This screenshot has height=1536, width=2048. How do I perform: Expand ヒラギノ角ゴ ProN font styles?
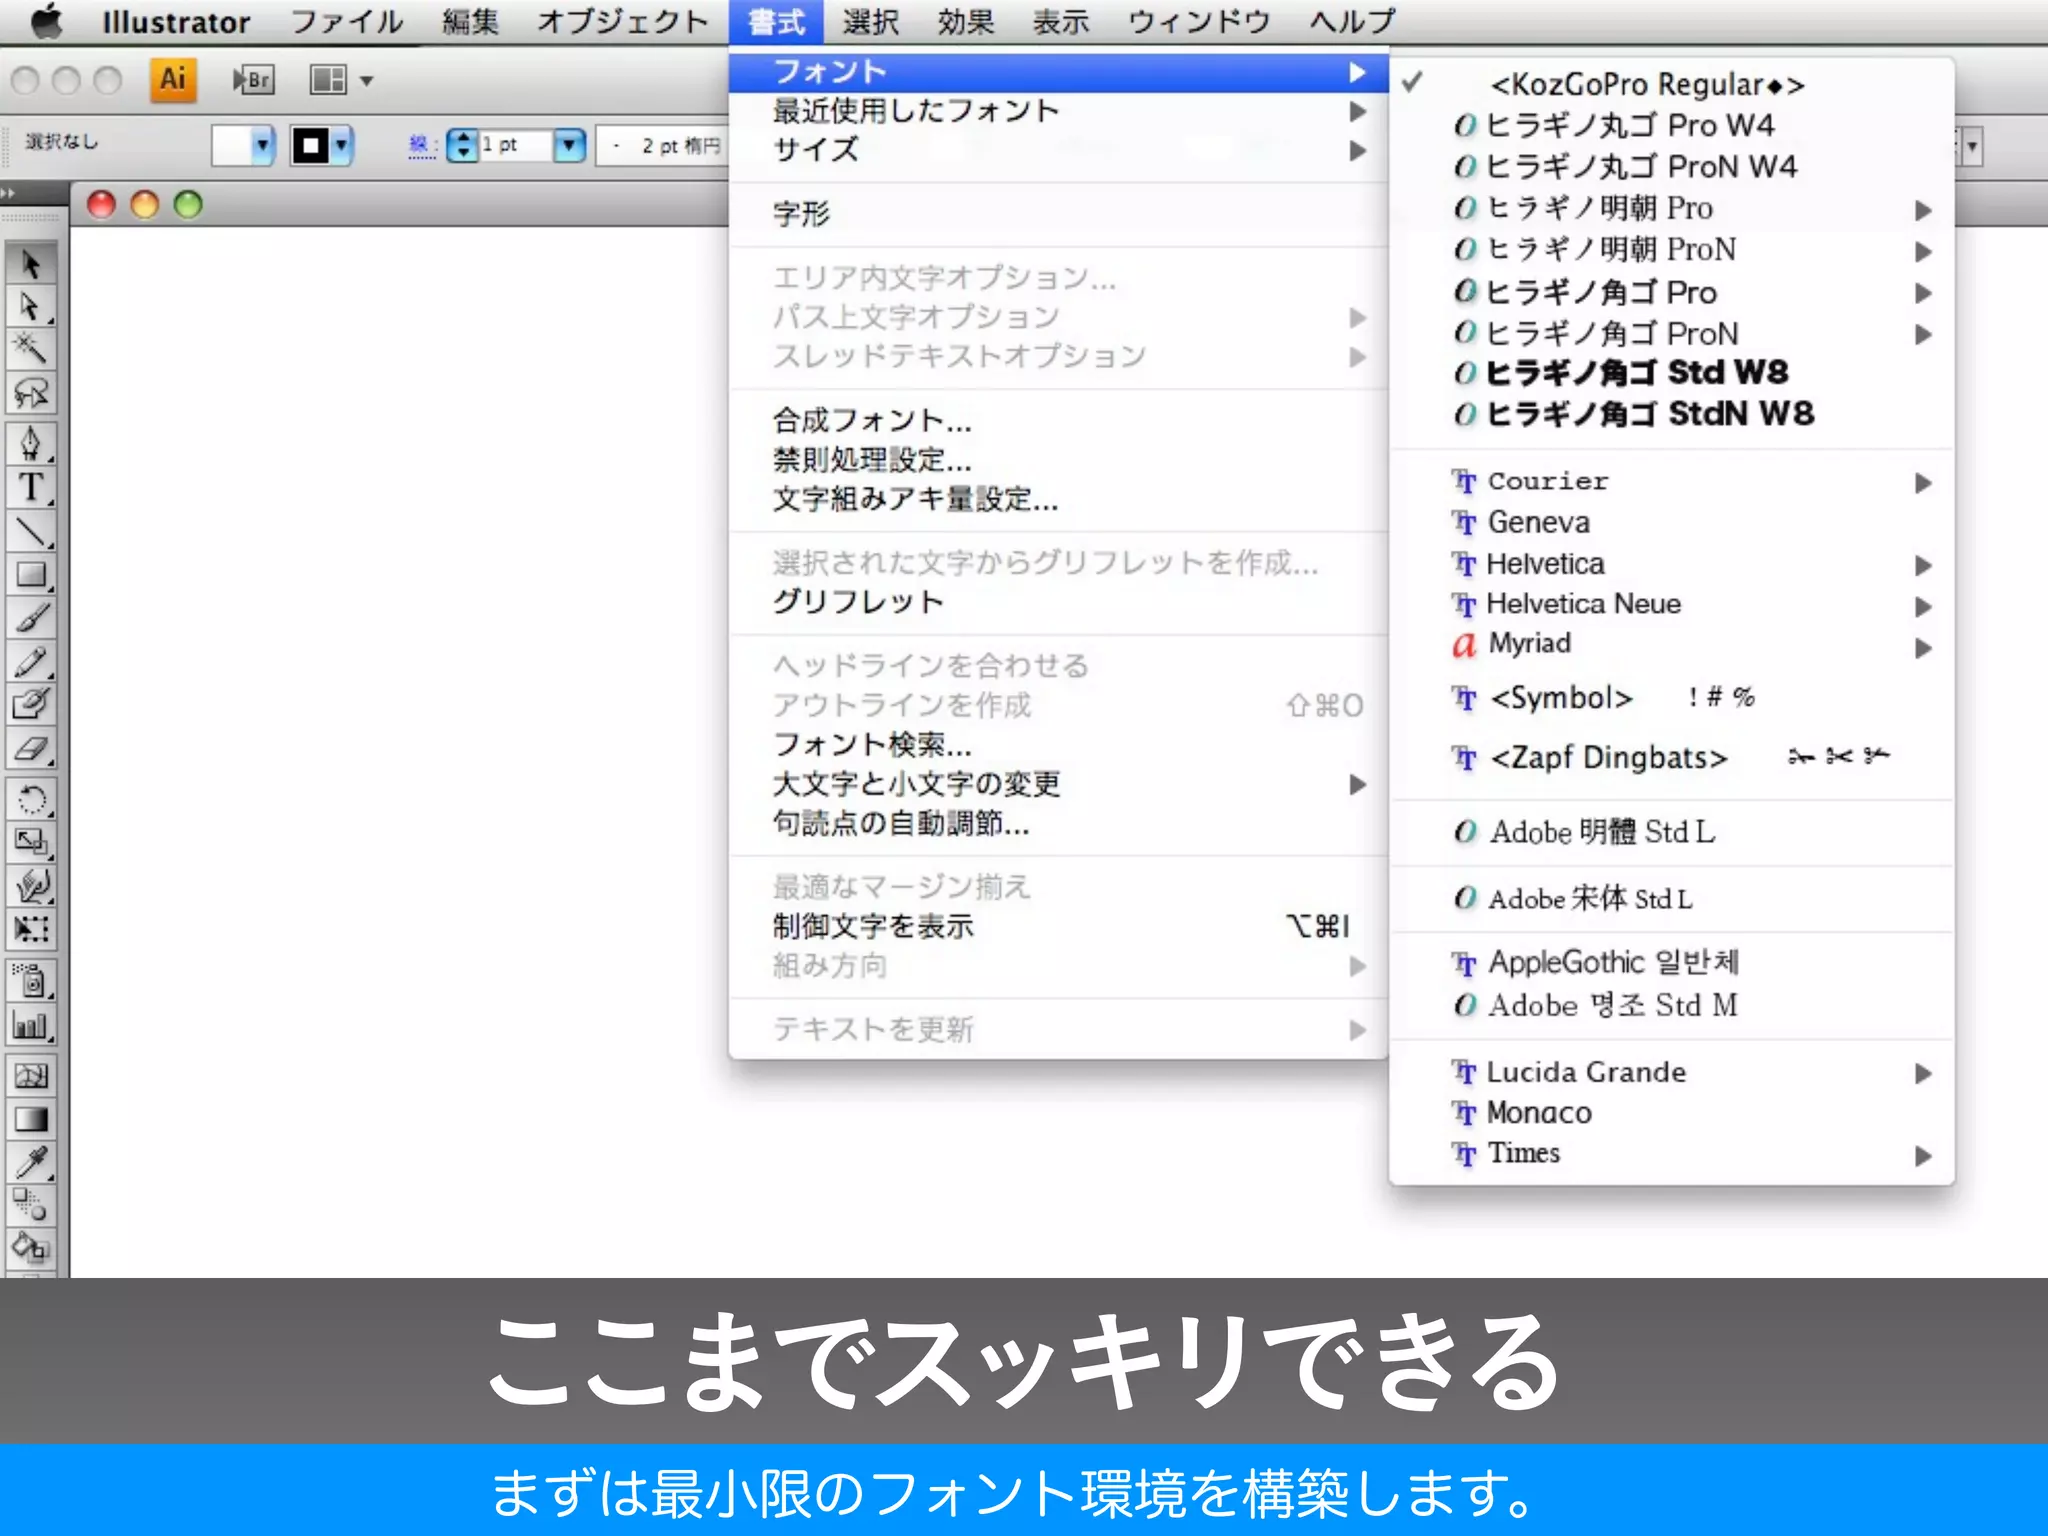pos(1671,334)
